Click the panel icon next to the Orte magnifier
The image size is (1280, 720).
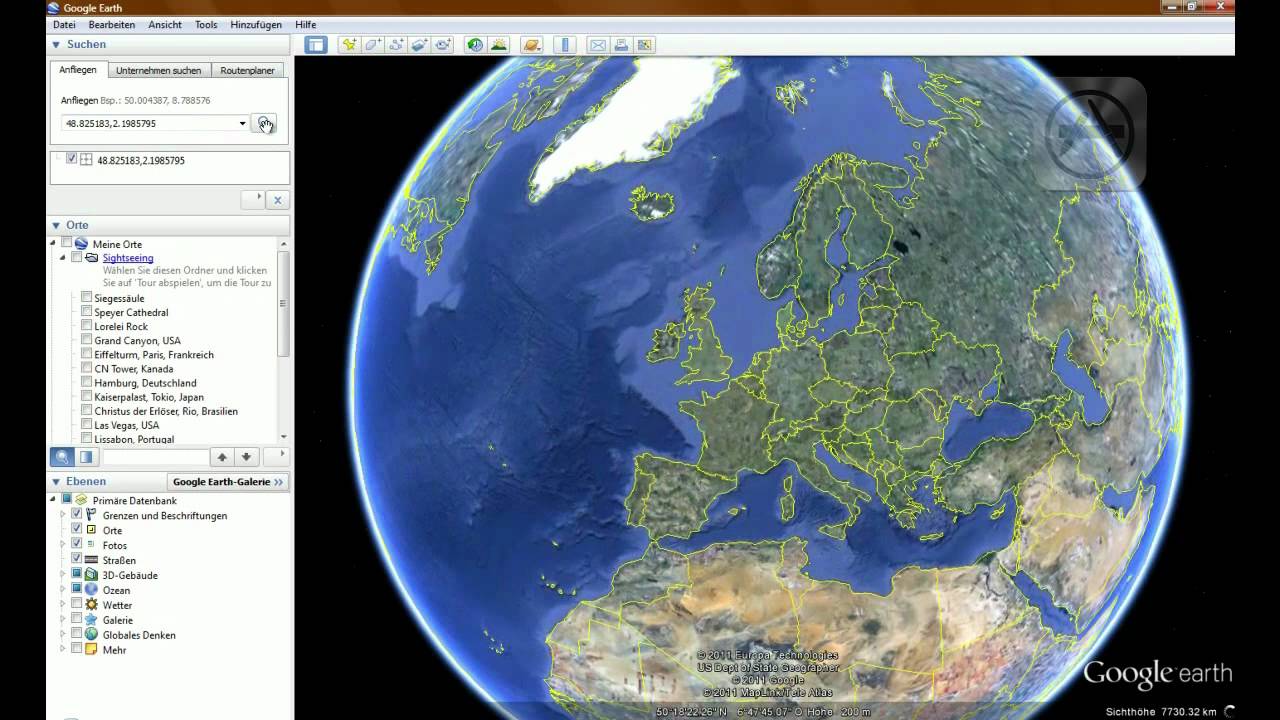pos(86,457)
